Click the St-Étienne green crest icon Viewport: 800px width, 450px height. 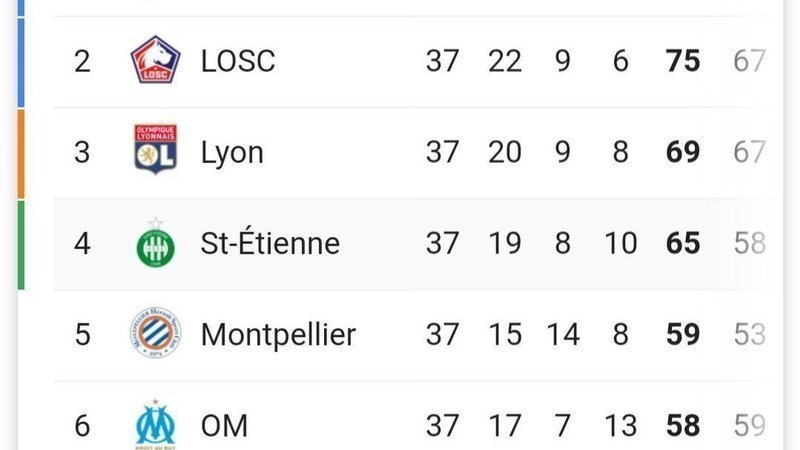155,244
